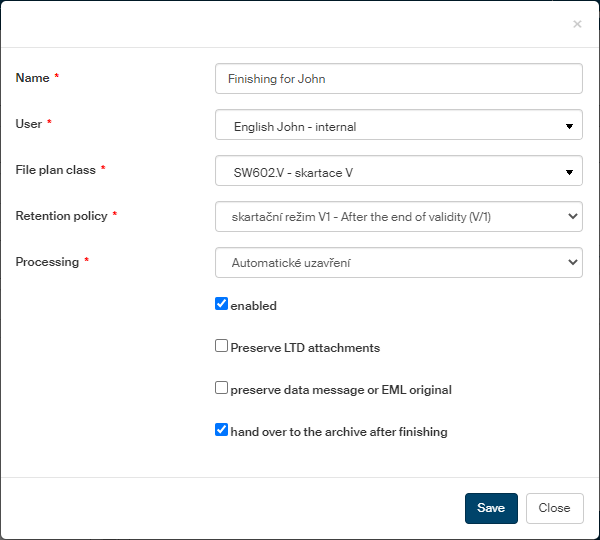Click the 'Processing' field label
Viewport: 600px width, 540px height.
tap(47, 262)
